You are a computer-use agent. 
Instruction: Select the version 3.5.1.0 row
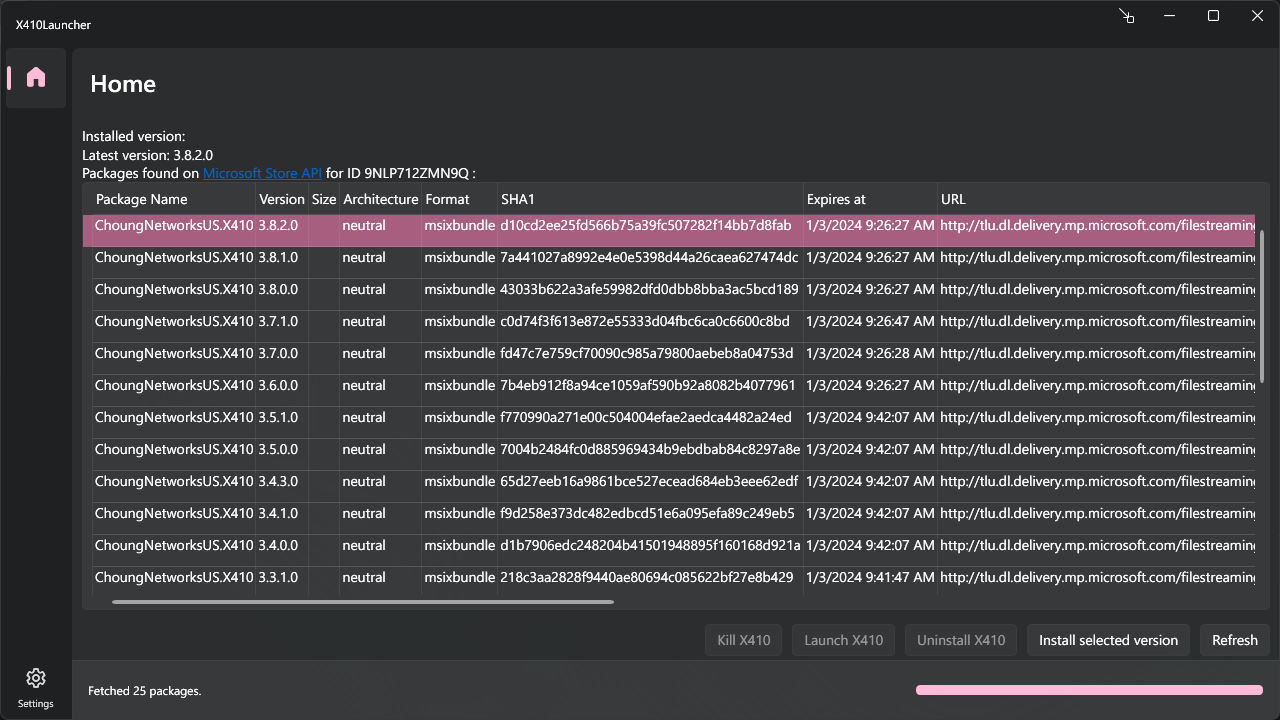[x=669, y=422]
